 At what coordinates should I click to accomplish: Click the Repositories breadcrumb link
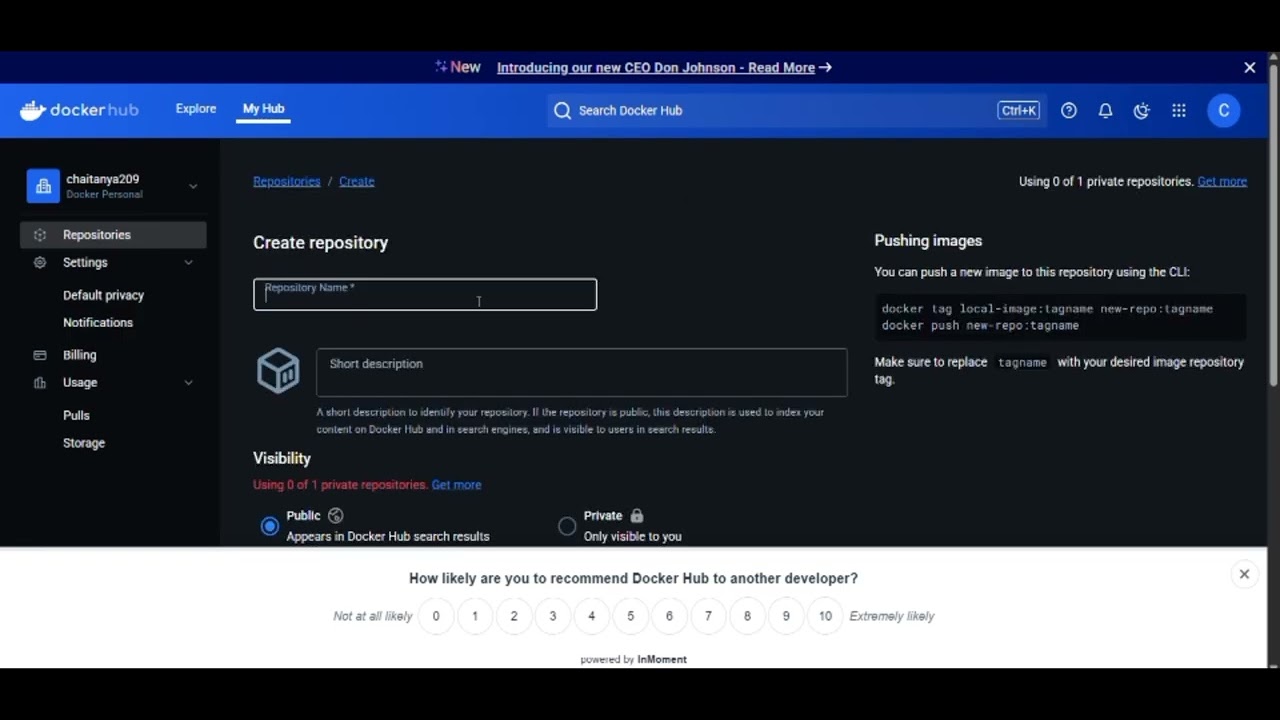click(x=287, y=182)
